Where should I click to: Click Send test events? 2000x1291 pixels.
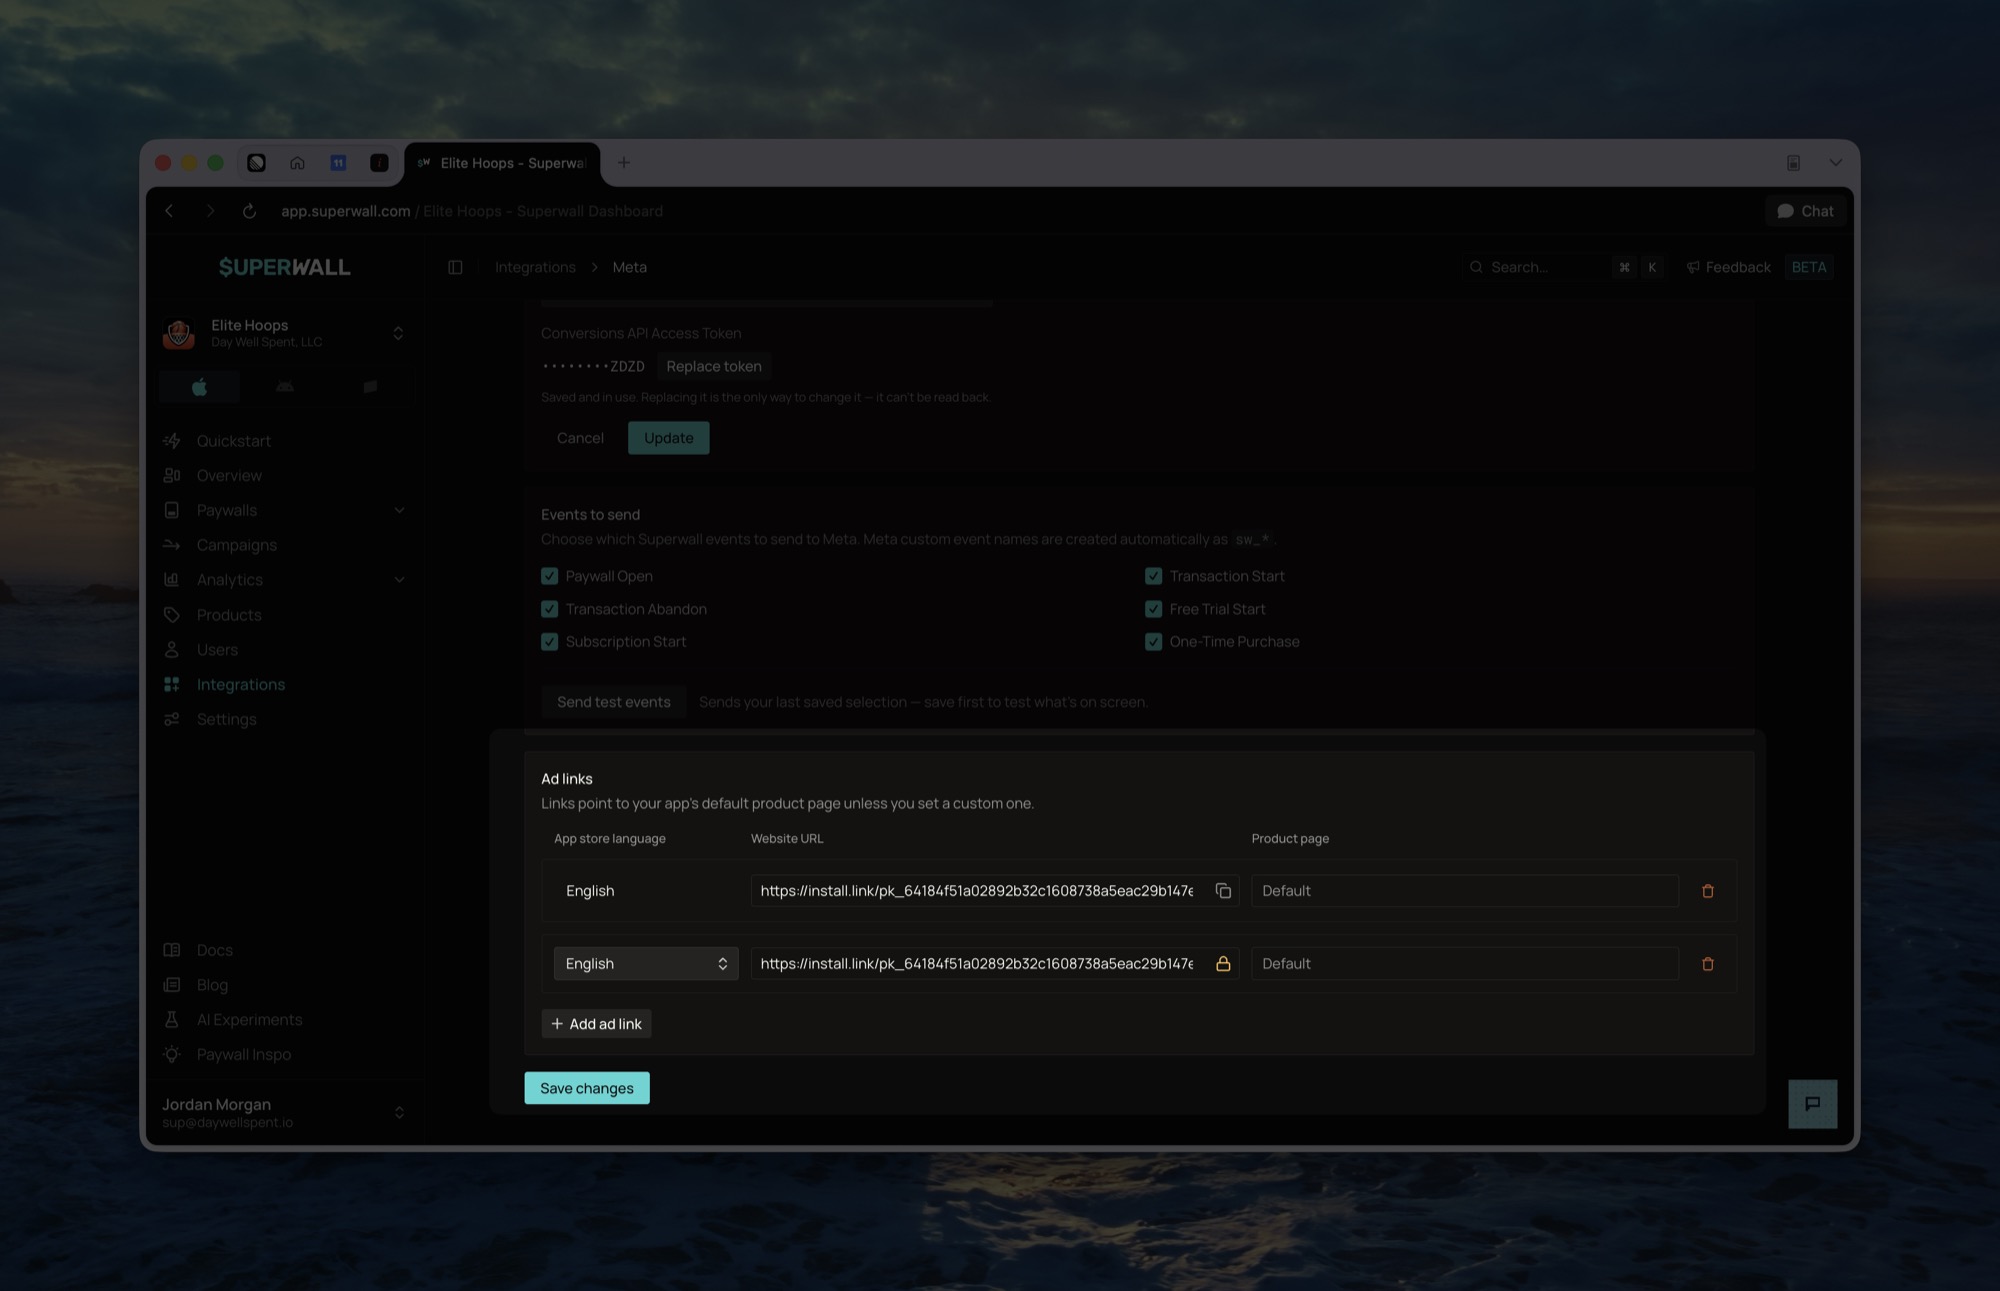tap(614, 702)
